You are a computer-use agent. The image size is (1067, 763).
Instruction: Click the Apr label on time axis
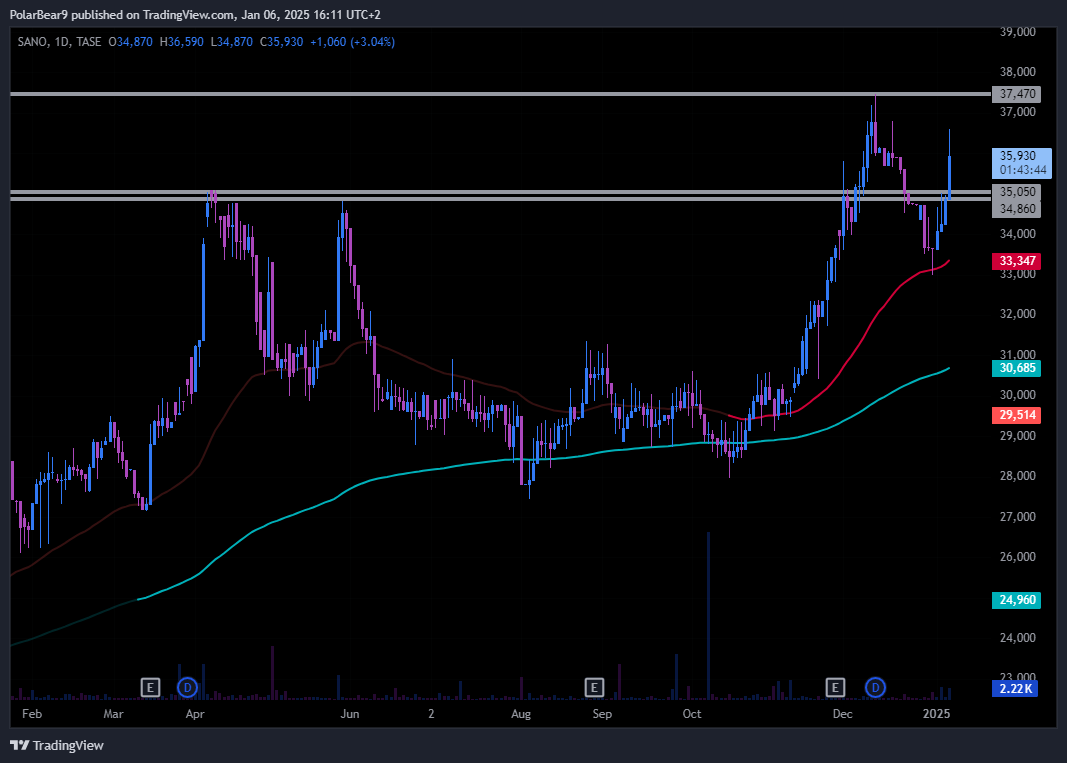pyautogui.click(x=195, y=714)
